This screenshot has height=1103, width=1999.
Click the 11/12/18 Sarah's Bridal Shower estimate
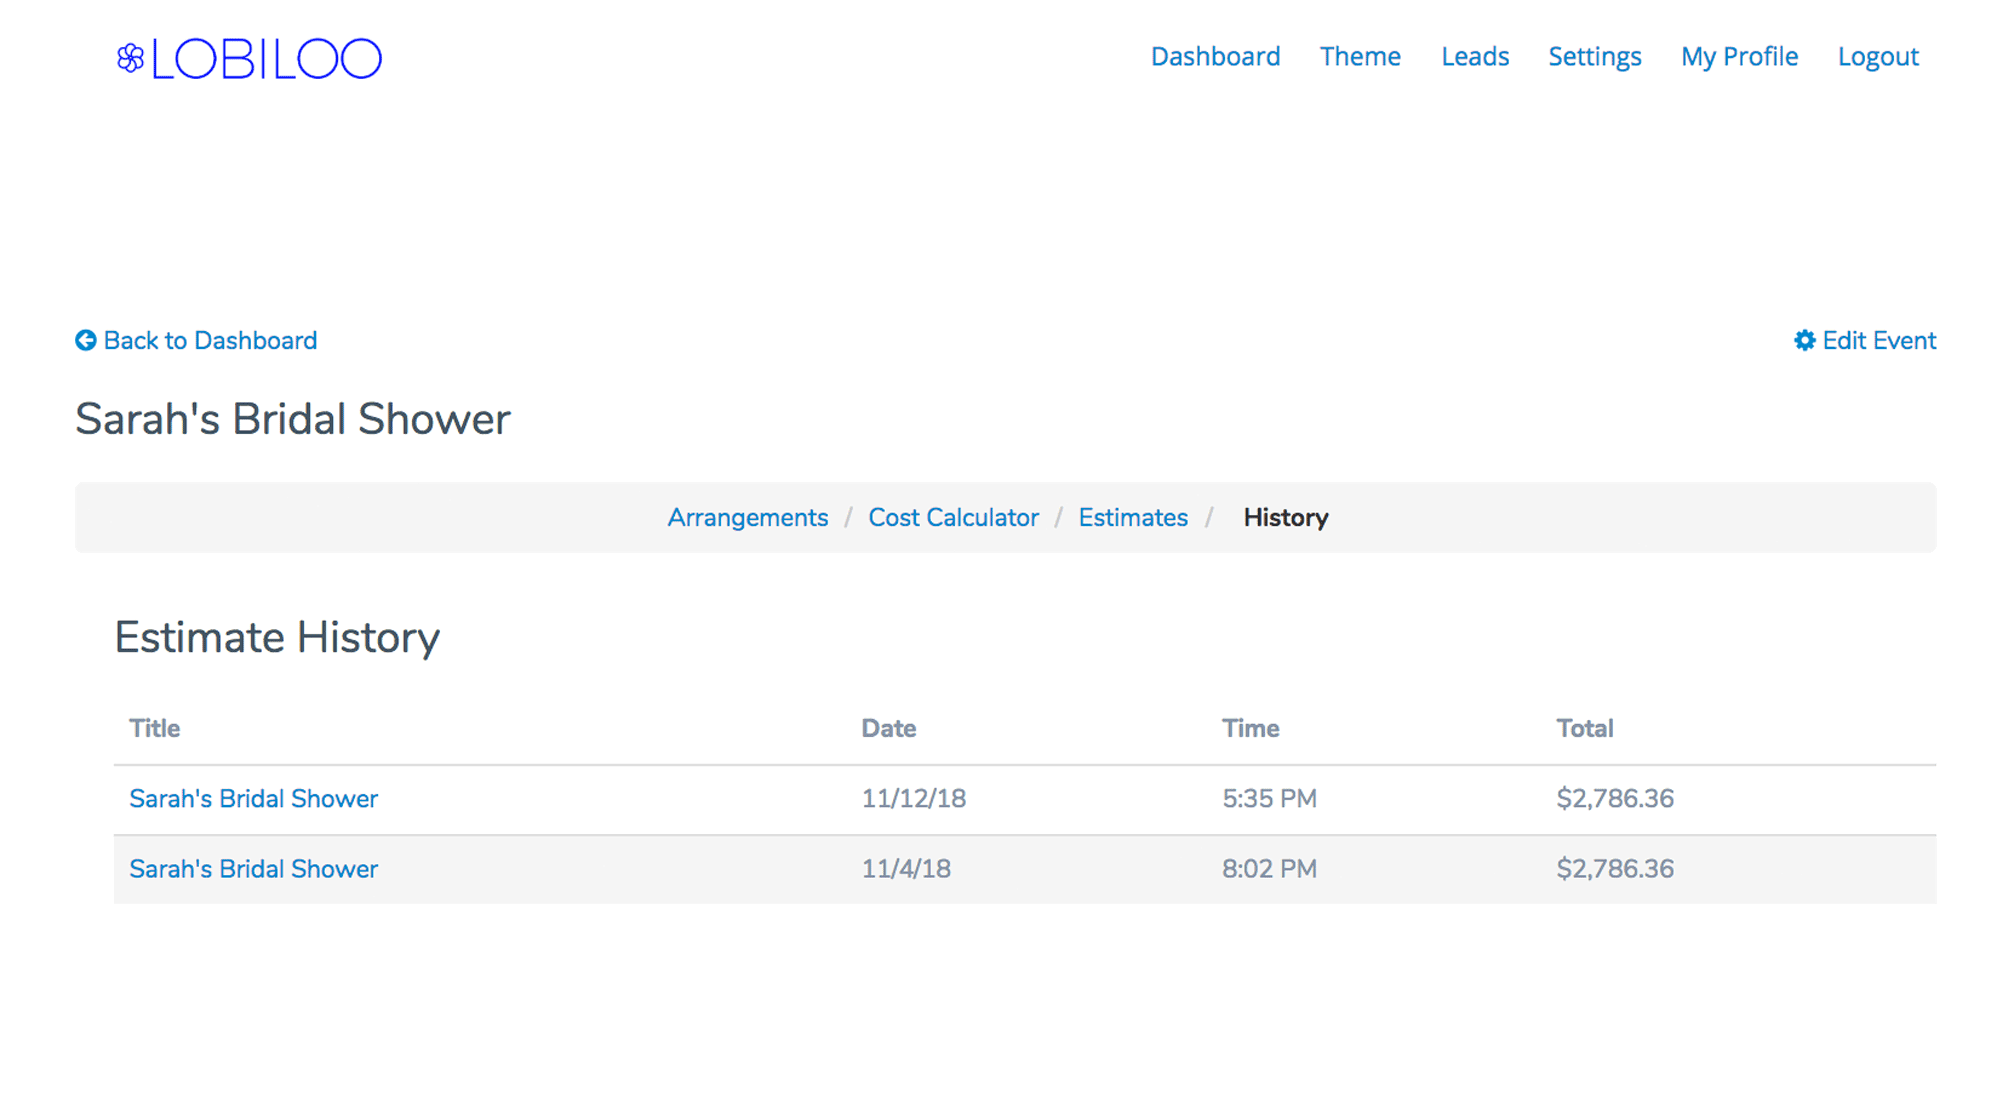253,797
